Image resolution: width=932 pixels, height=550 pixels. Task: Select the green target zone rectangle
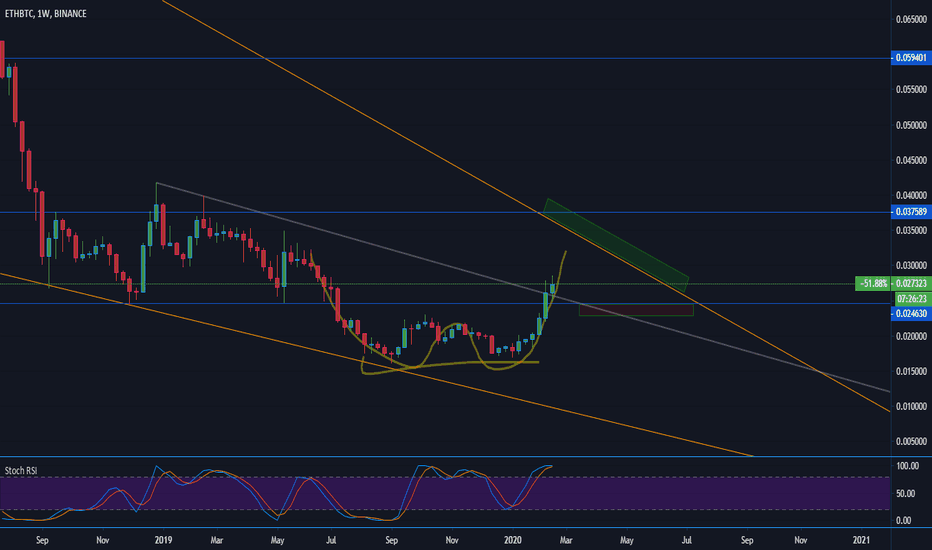(x=618, y=244)
